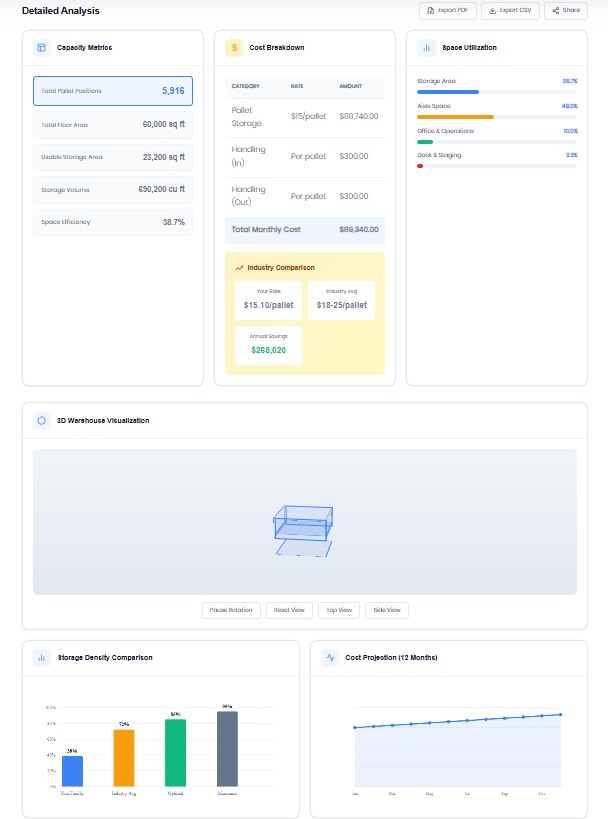Click the RATE column header
This screenshot has height=819, width=608.
click(x=297, y=86)
